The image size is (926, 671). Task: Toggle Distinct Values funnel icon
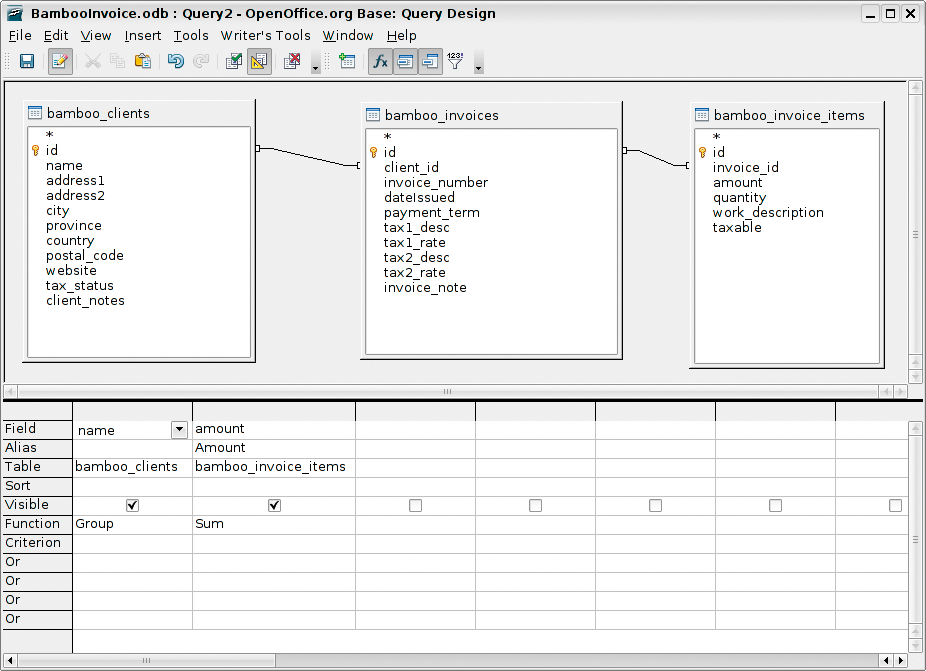pos(455,61)
